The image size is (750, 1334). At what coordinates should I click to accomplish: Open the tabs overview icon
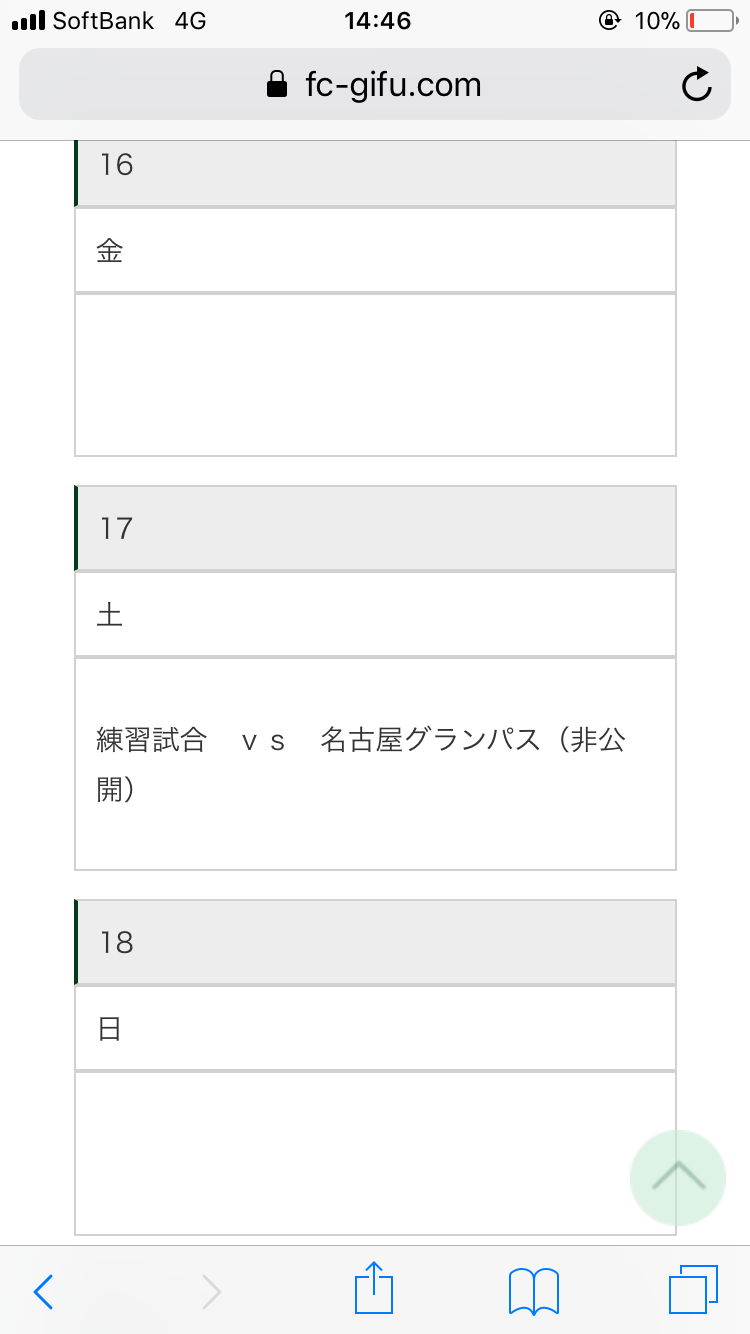point(693,1290)
